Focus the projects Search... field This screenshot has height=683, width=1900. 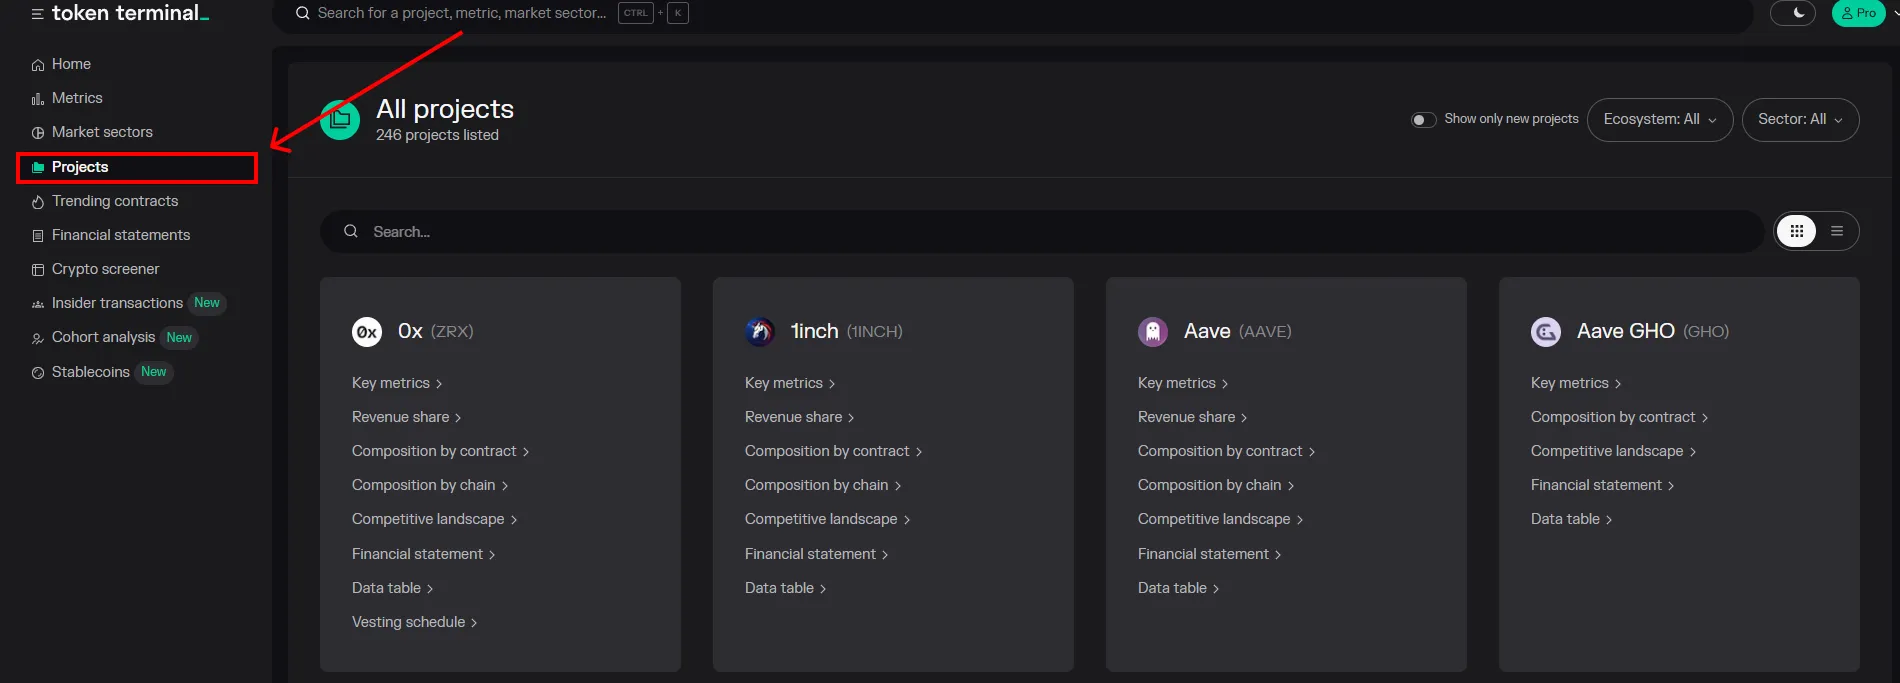1041,231
